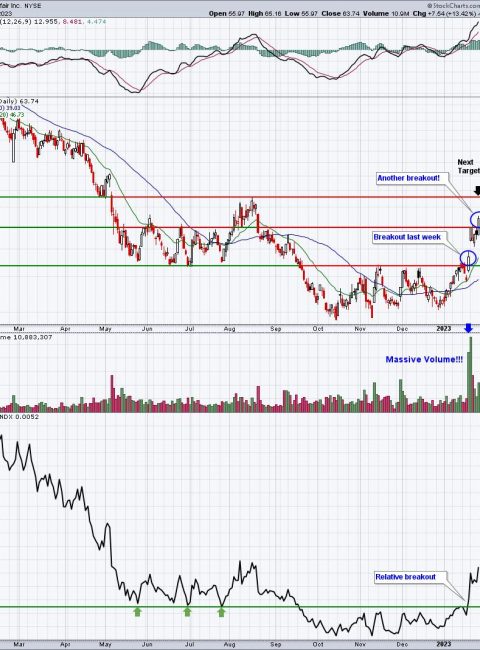Click the blue down arrow above volume spike
The height and width of the screenshot is (650, 480).
tap(468, 328)
